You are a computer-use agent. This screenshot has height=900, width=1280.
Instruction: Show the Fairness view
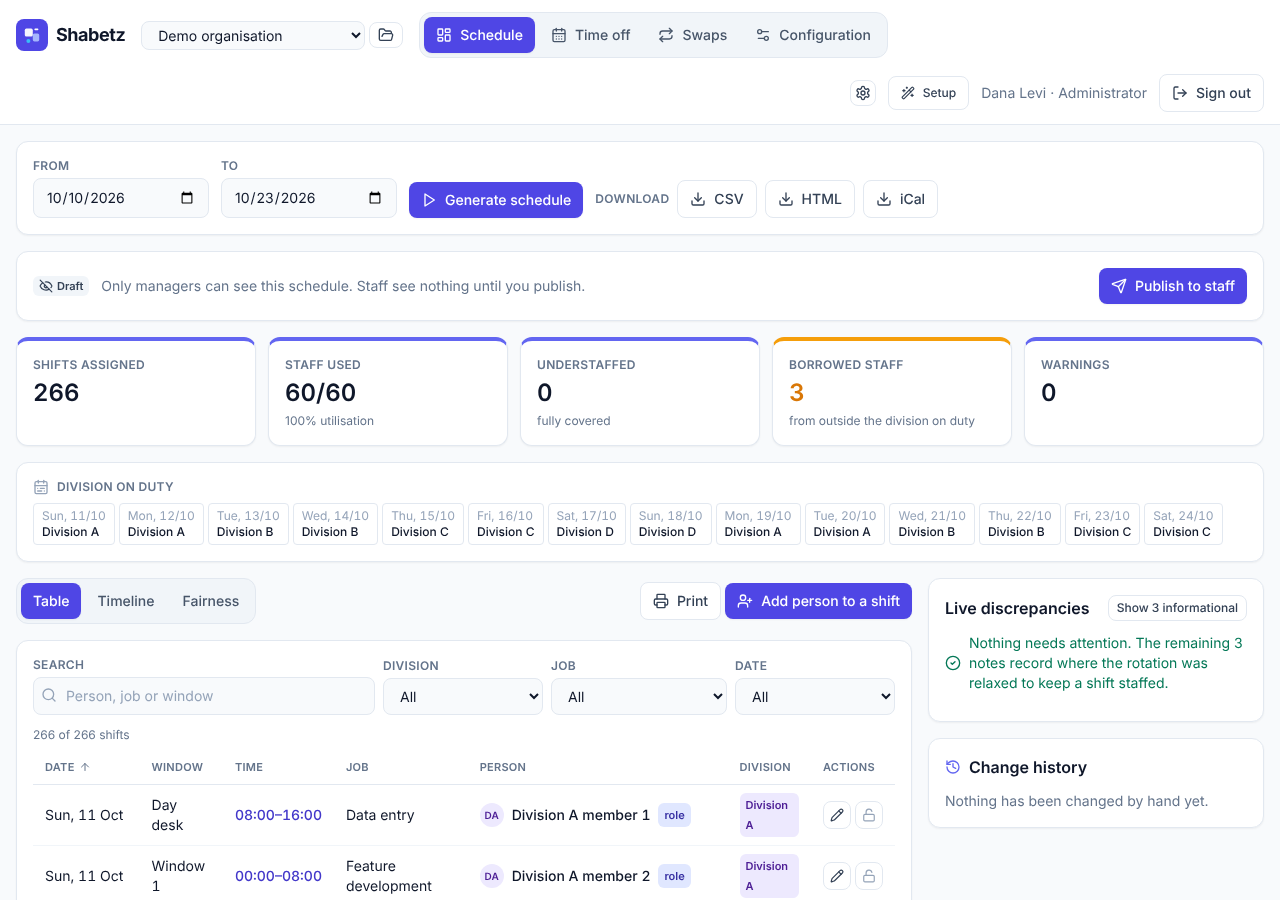pos(211,601)
